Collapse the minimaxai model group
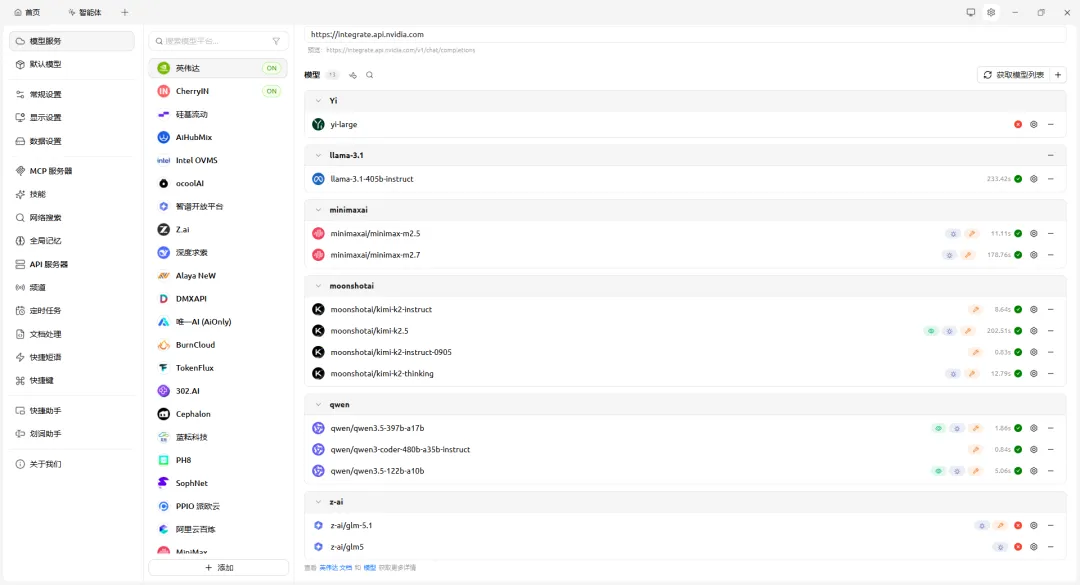Viewport: 1080px width, 585px height. point(318,210)
